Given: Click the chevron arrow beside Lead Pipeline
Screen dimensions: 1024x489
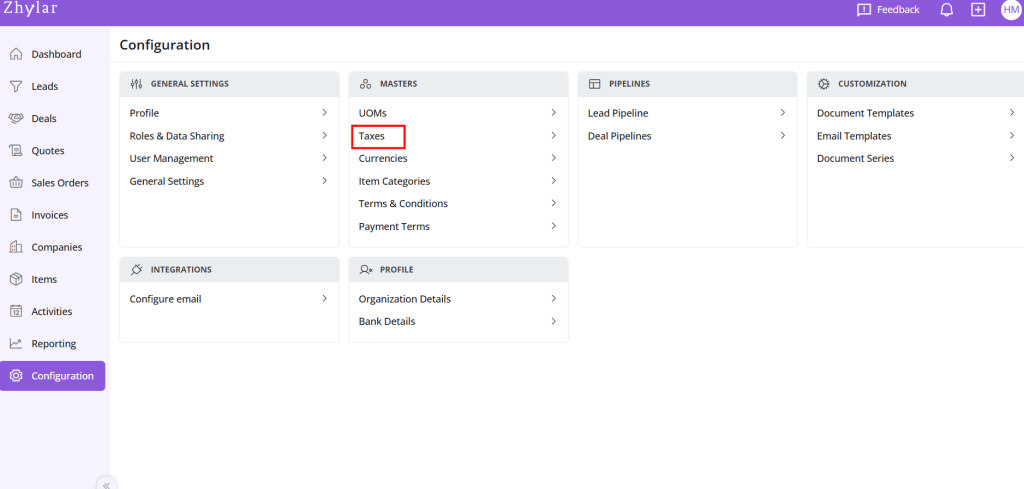Looking at the screenshot, I should pyautogui.click(x=782, y=113).
